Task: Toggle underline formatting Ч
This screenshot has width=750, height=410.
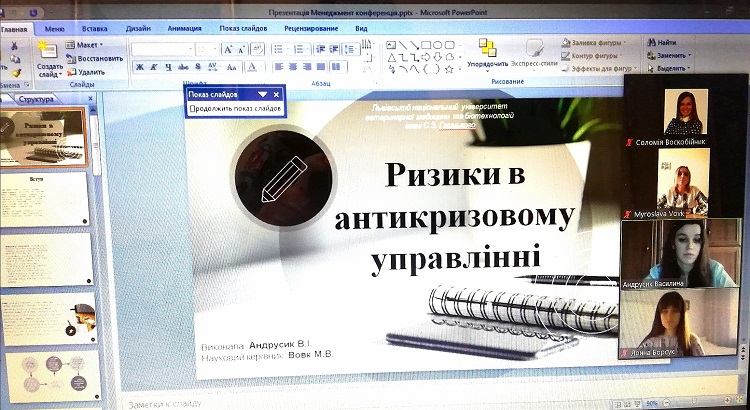Action: coord(168,67)
